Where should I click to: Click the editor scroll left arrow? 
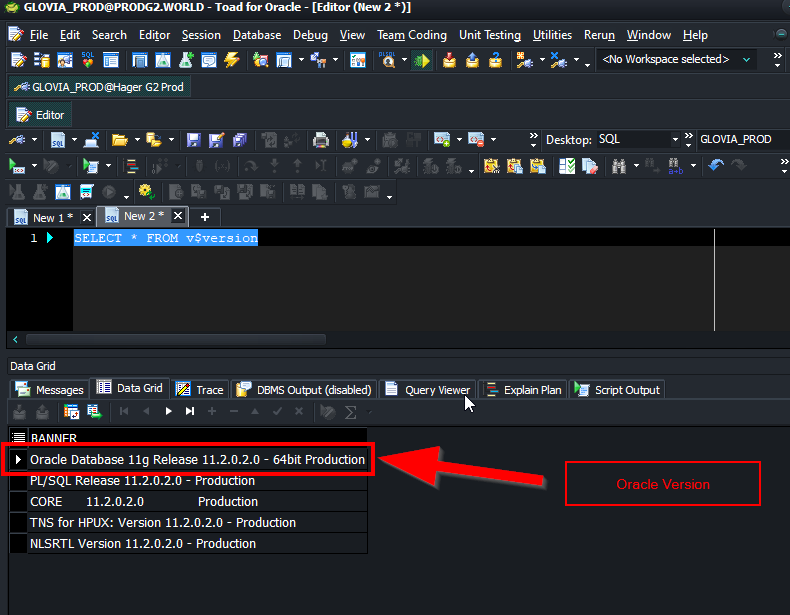coord(15,339)
